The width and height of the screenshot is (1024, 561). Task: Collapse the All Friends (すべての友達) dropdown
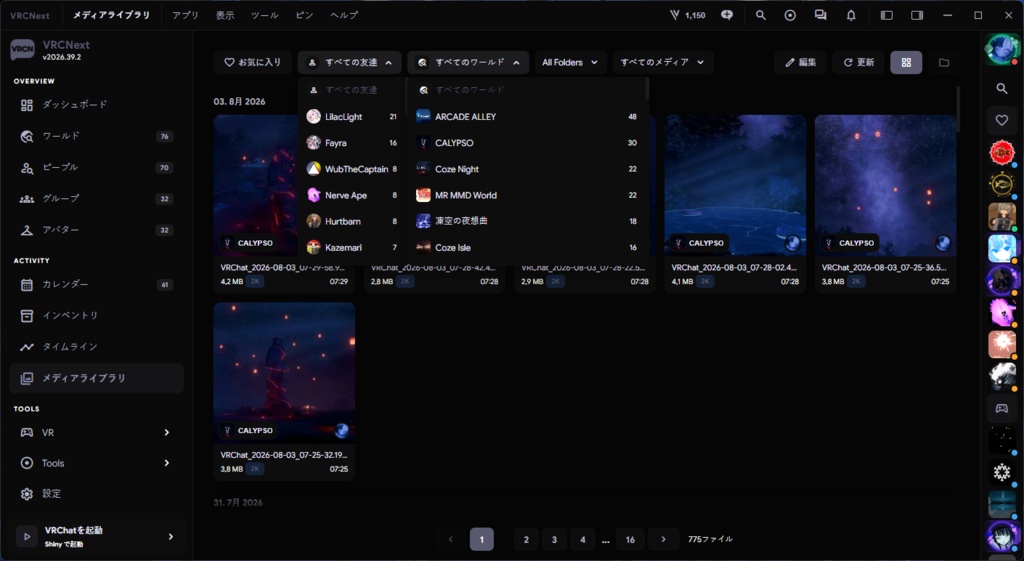[349, 63]
